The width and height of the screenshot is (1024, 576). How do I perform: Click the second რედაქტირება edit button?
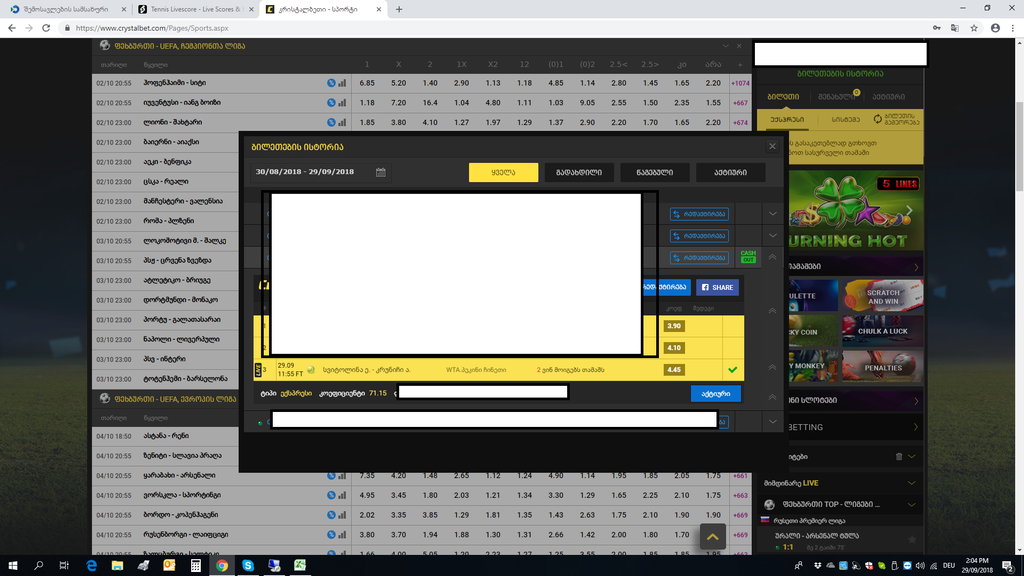click(699, 236)
